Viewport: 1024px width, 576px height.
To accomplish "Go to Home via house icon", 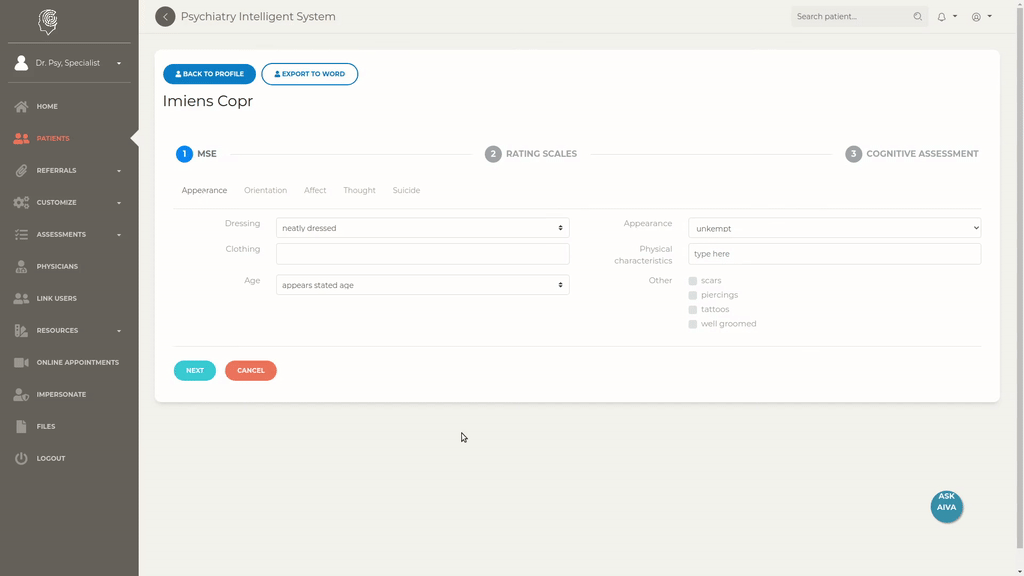I will click(21, 106).
